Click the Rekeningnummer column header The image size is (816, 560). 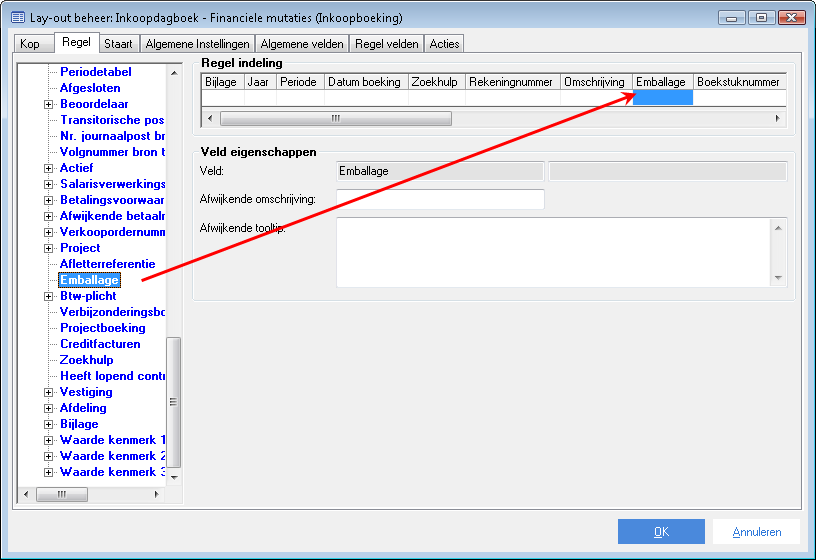point(512,82)
